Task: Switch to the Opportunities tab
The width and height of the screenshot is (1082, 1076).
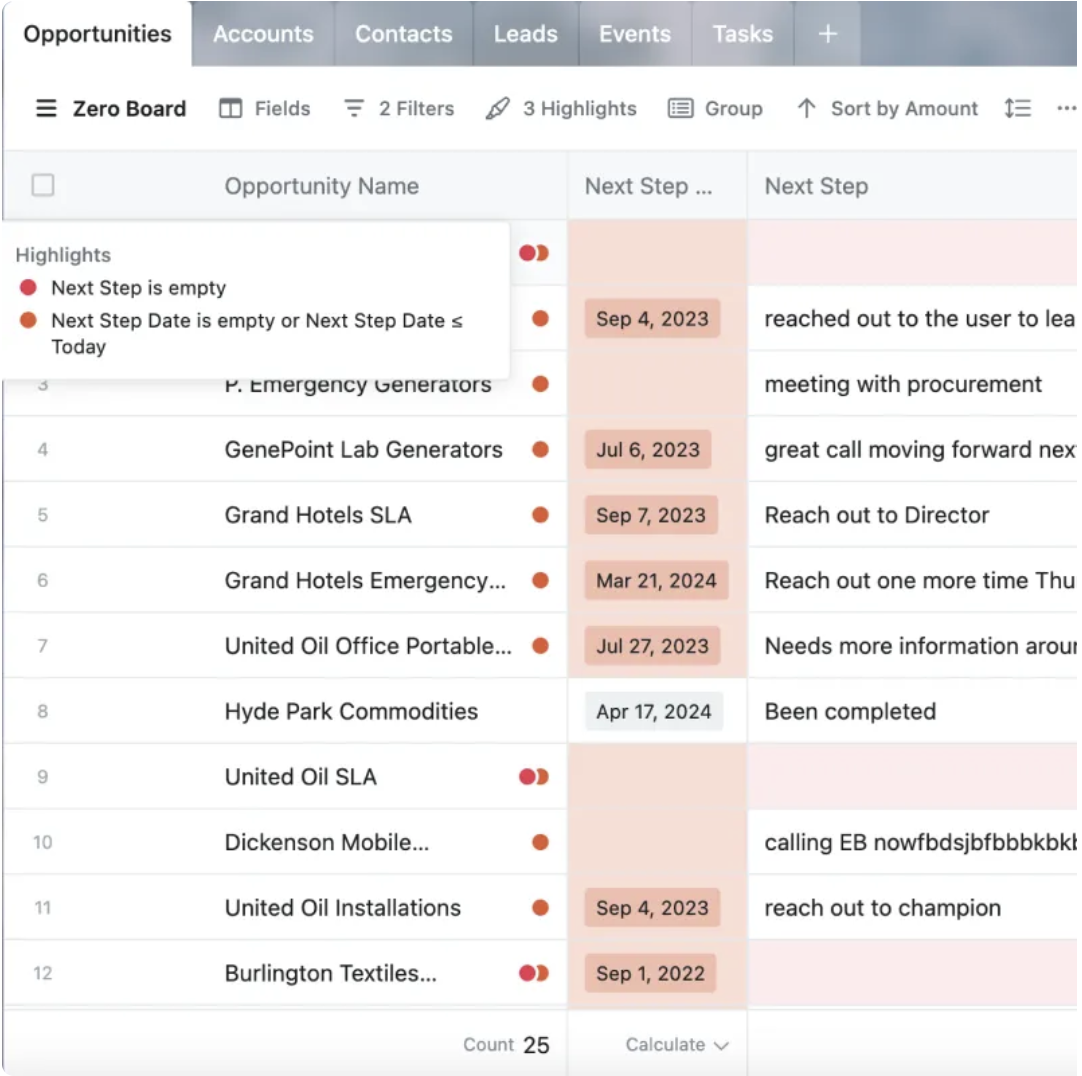Action: point(97,34)
